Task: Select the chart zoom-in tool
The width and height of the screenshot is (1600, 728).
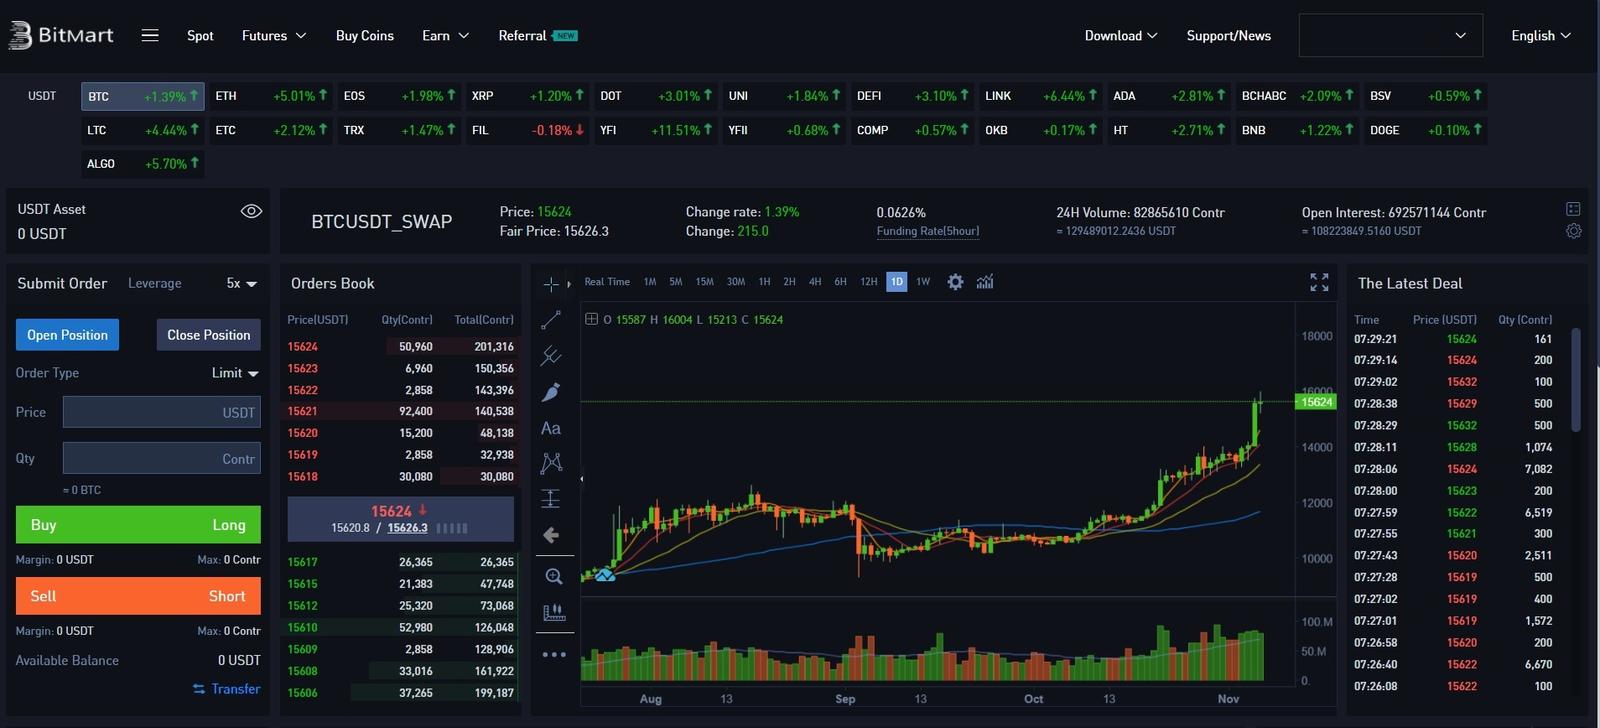Action: 553,576
